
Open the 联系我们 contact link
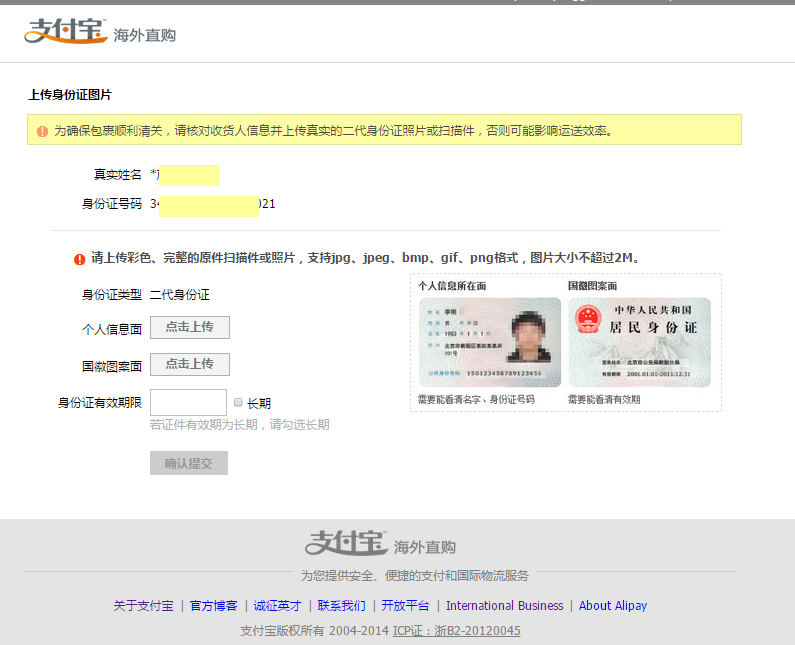(341, 606)
